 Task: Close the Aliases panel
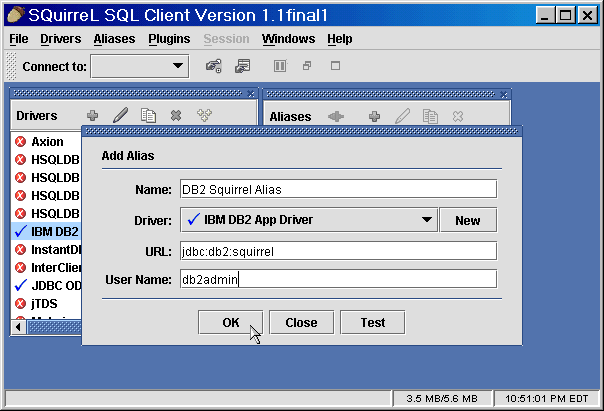pos(504,94)
